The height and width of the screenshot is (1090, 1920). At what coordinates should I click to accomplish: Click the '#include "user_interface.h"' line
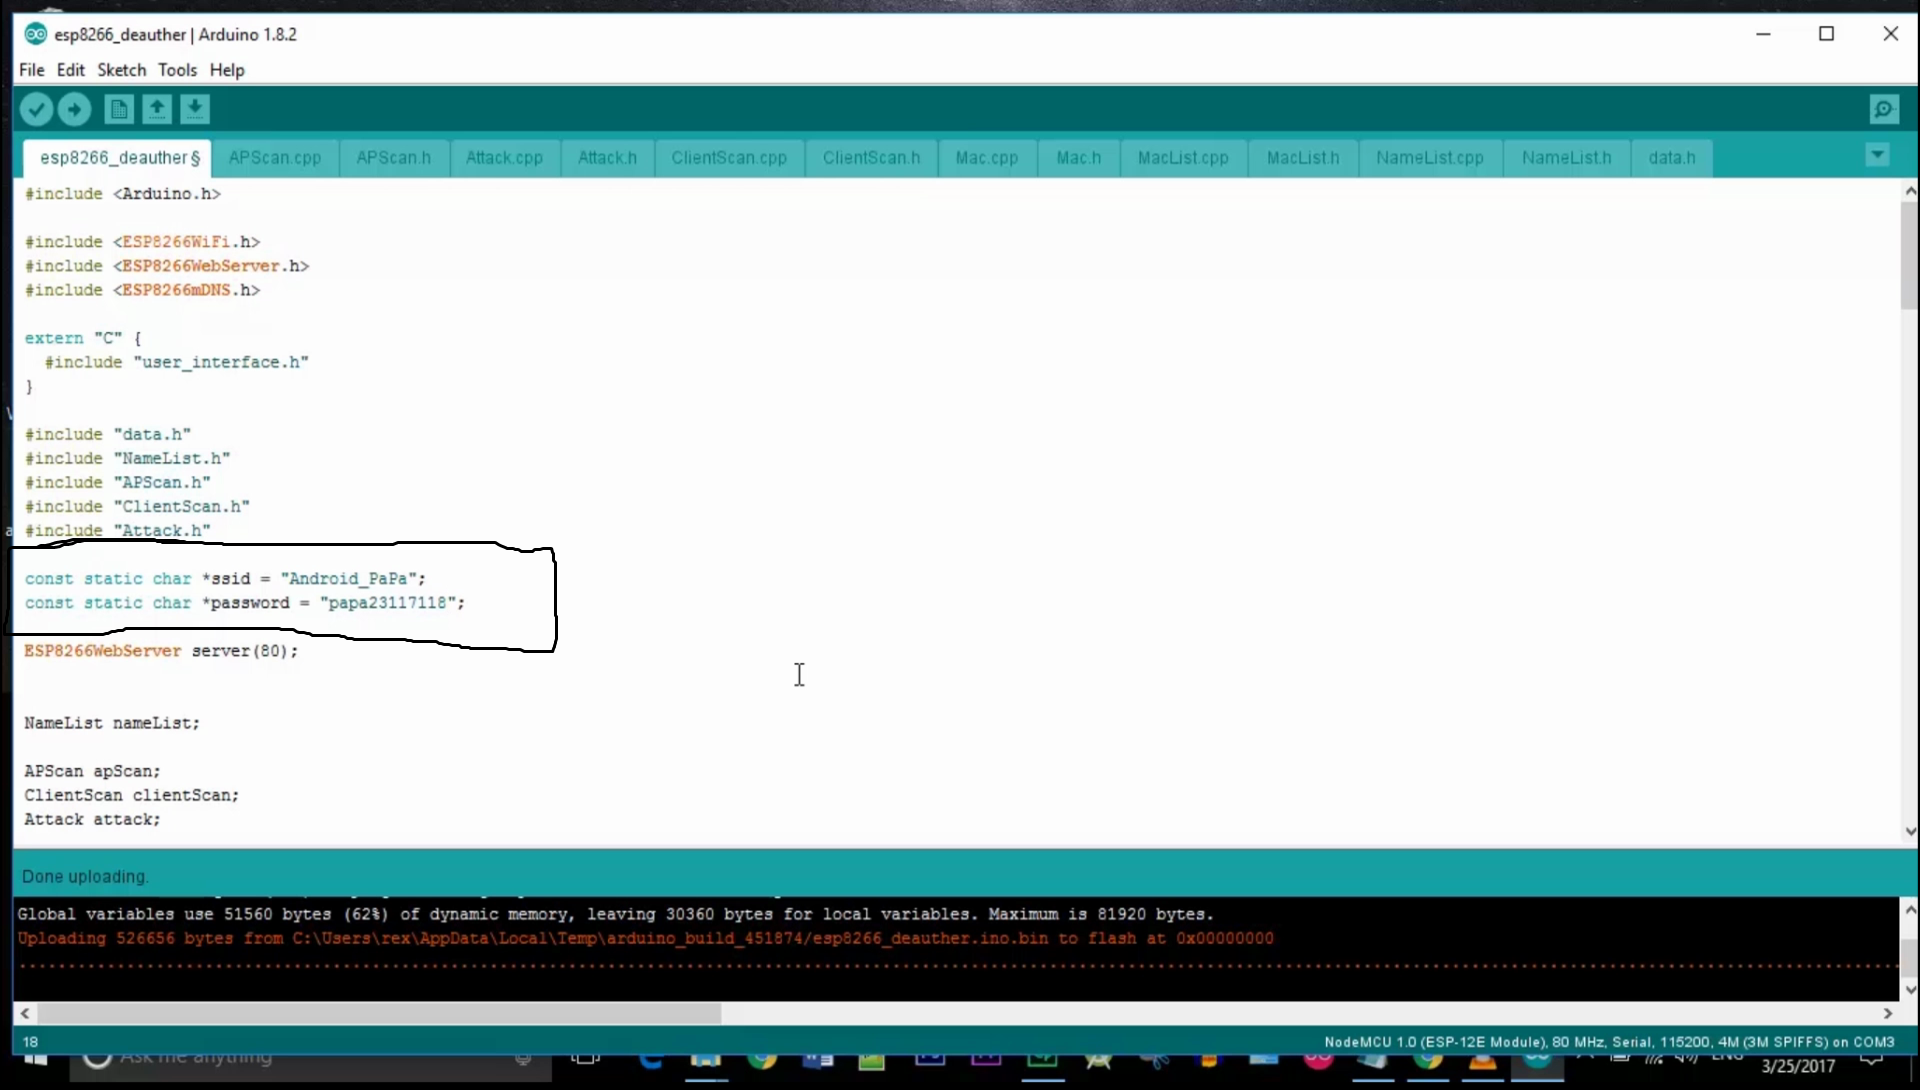click(x=177, y=362)
